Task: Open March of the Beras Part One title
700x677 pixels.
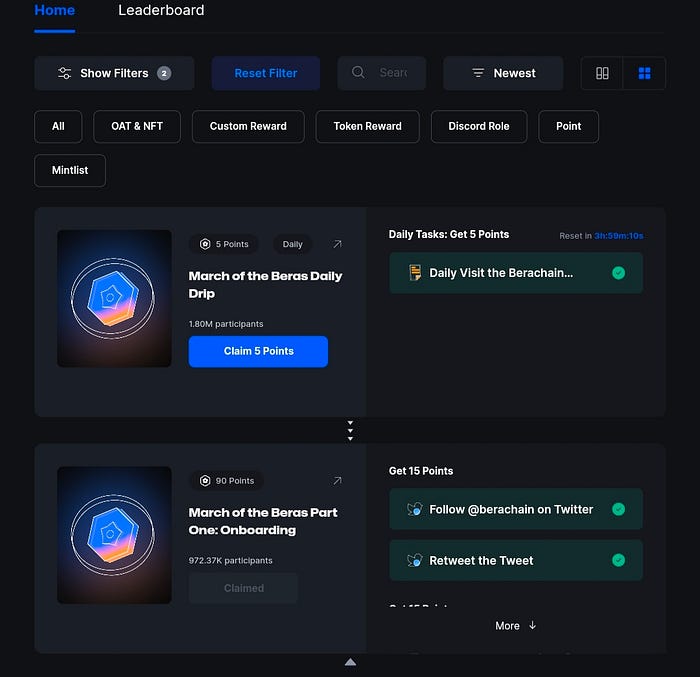Action: pos(263,521)
